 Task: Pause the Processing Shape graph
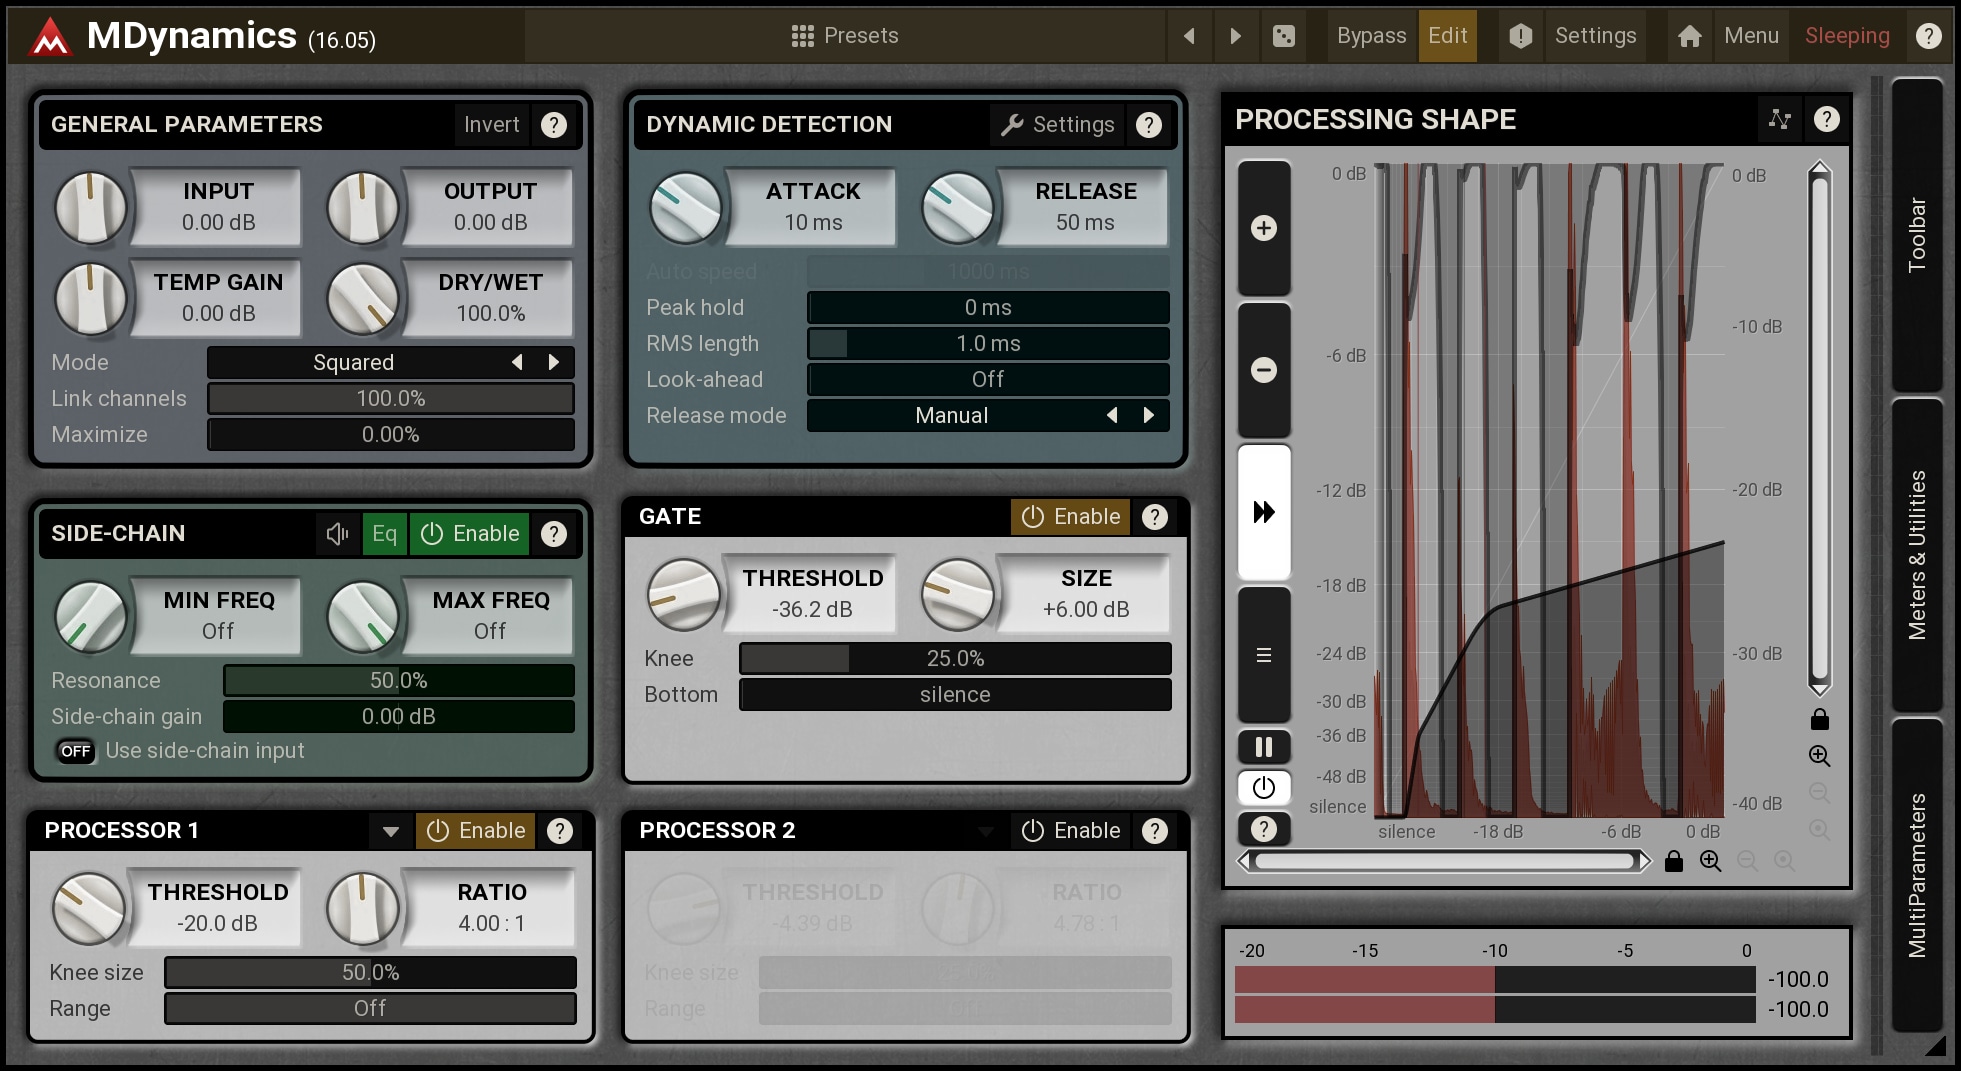click(x=1264, y=747)
